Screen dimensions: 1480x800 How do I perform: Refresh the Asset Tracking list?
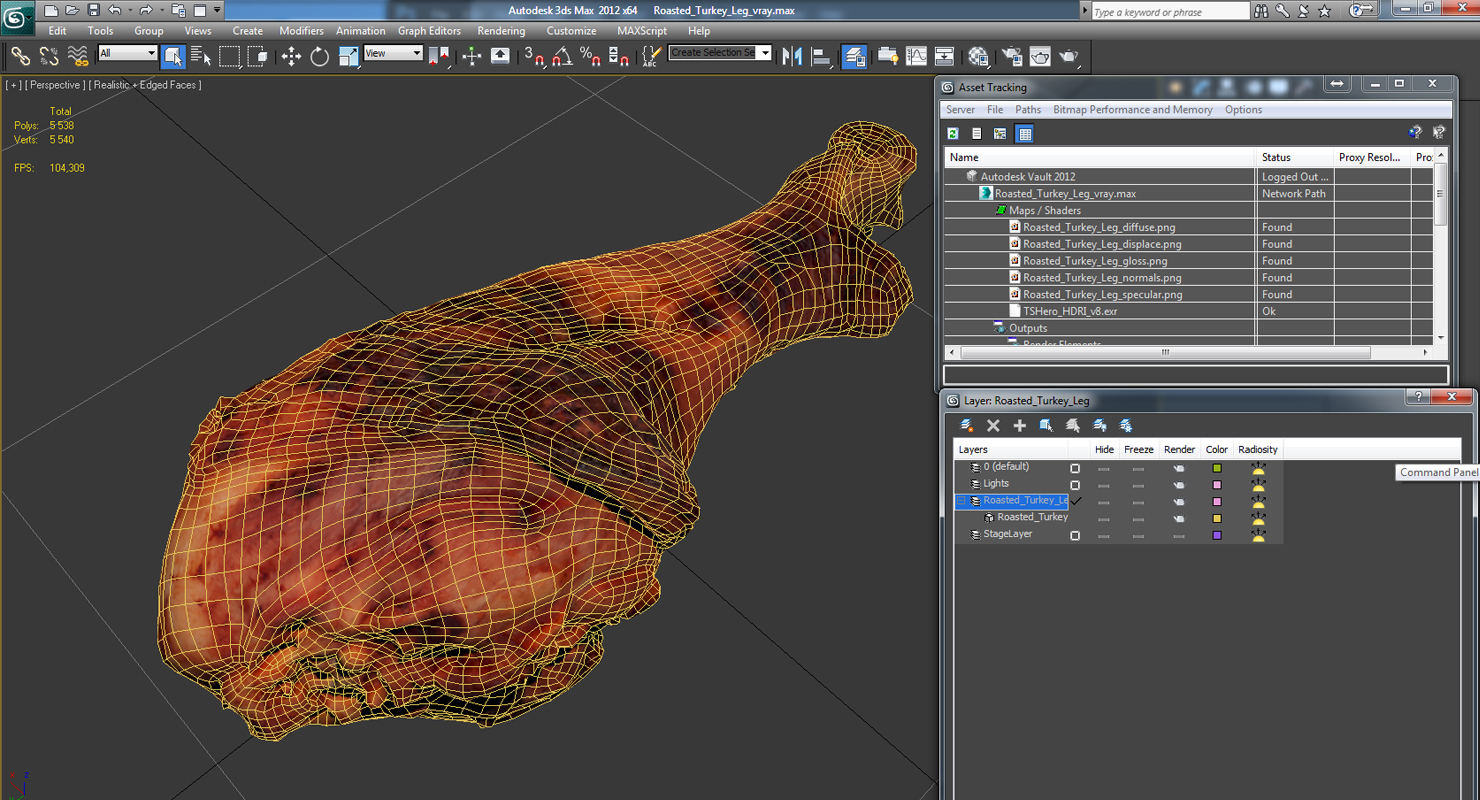click(953, 134)
